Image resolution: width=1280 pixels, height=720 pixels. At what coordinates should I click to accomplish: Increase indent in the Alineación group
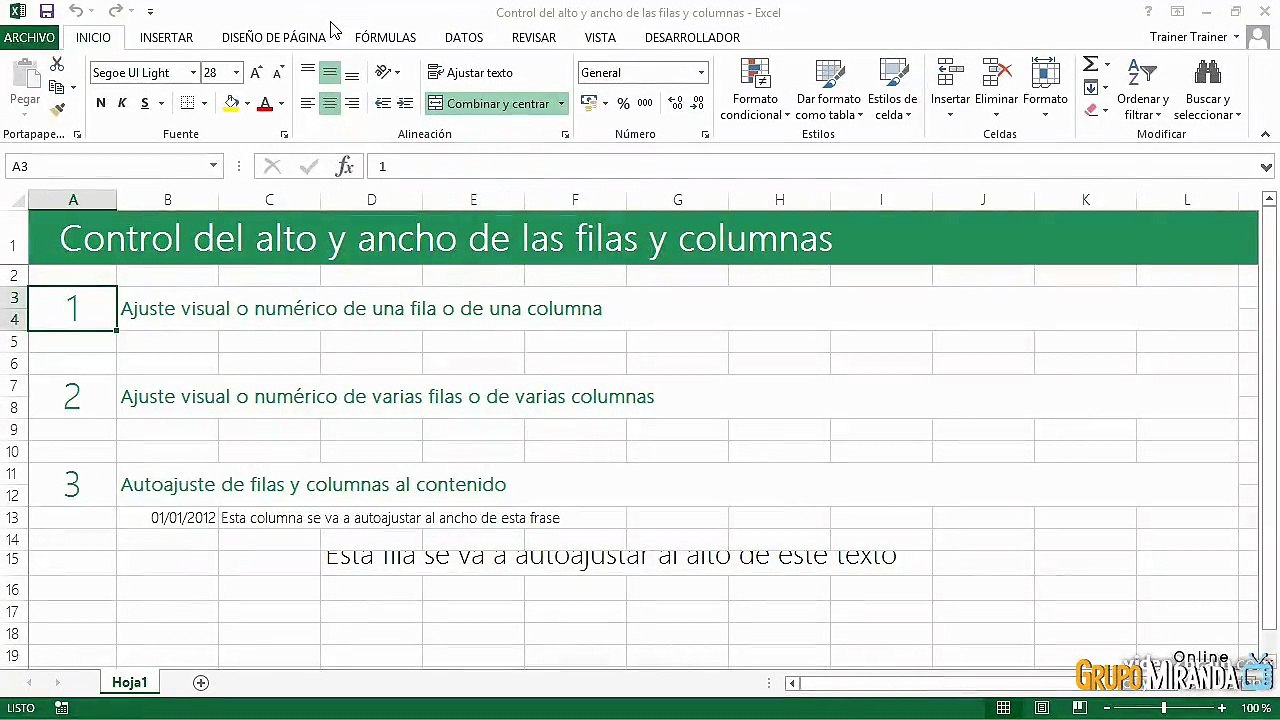click(x=405, y=103)
